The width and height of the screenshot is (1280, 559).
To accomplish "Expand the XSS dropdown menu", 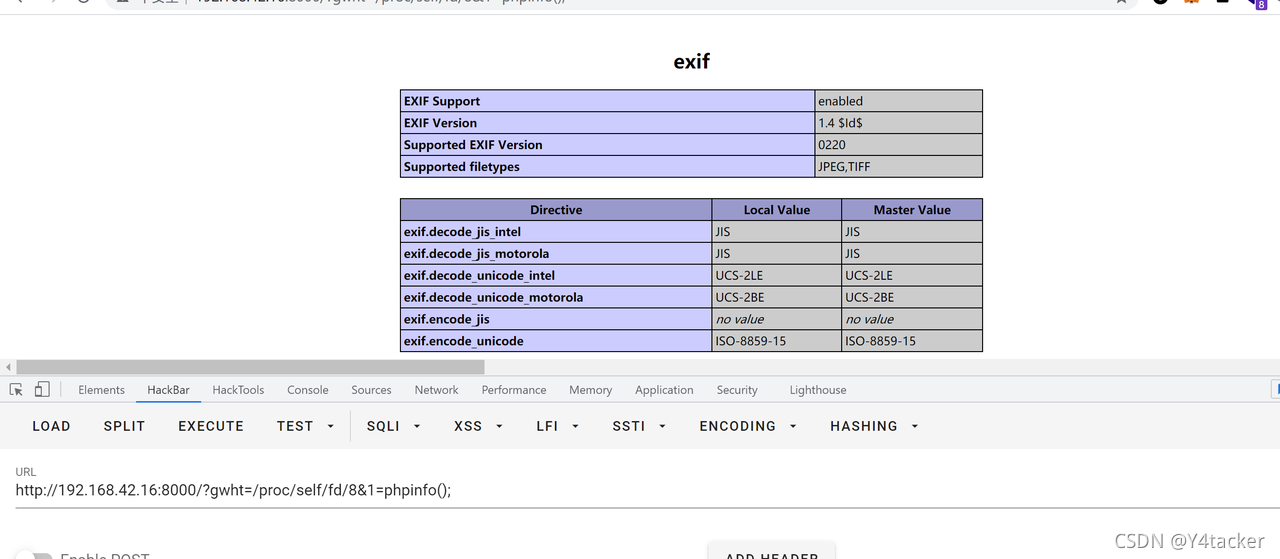I will click(x=478, y=426).
